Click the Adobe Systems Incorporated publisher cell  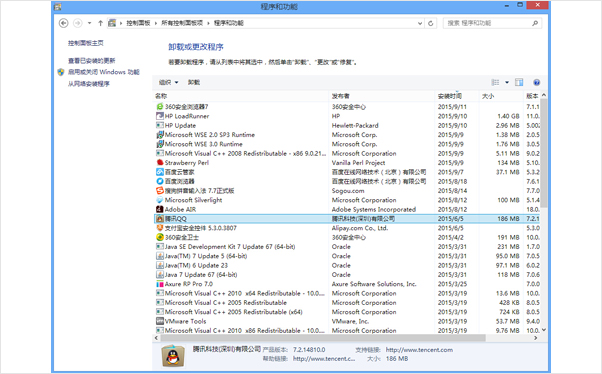pyautogui.click(x=374, y=209)
